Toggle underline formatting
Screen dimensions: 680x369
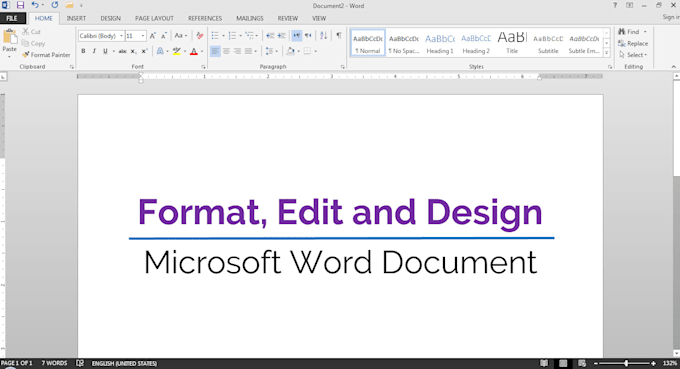(x=105, y=51)
